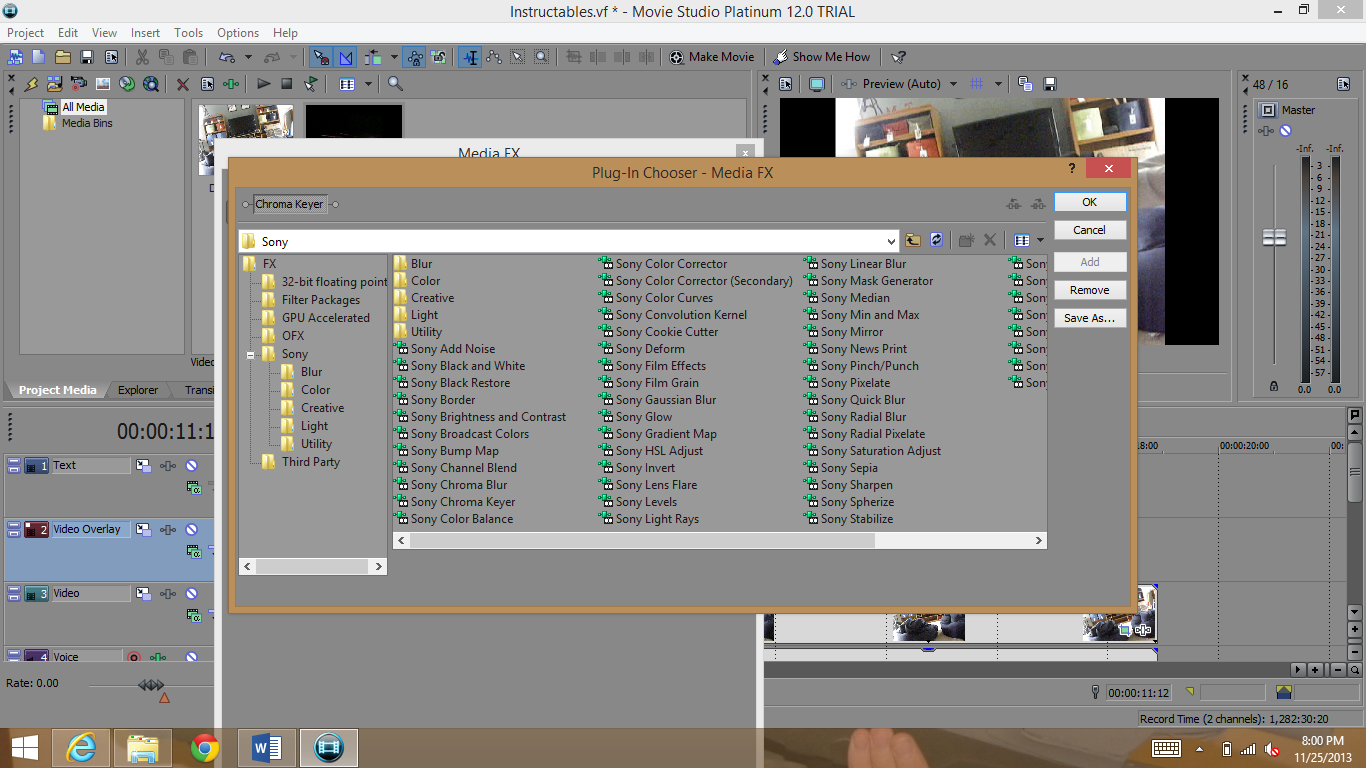Viewport: 1366px width, 768px height.
Task: Click the Video Preview on External Monitor icon
Action: 817,84
